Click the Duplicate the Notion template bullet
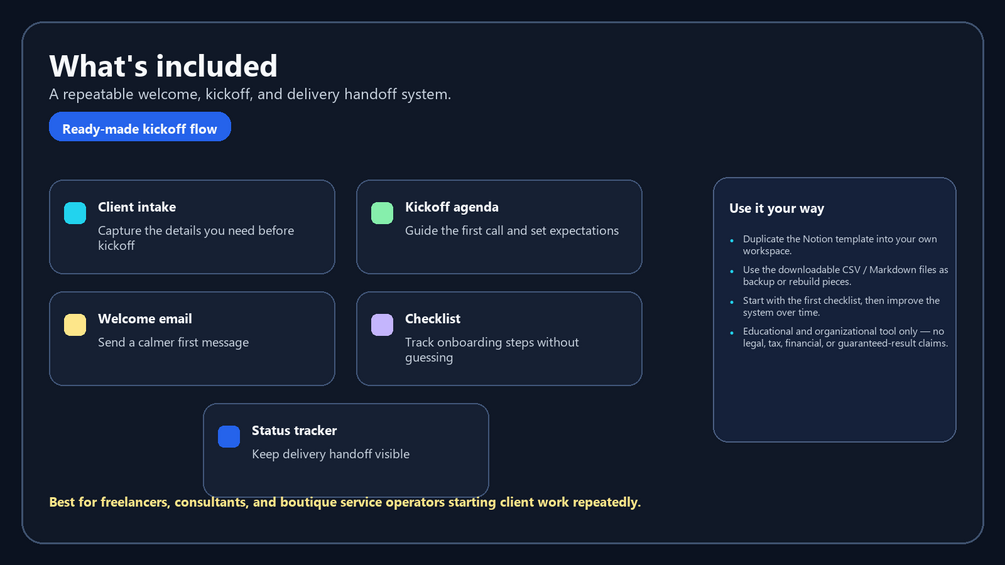Image resolution: width=1005 pixels, height=565 pixels. pyautogui.click(x=840, y=245)
